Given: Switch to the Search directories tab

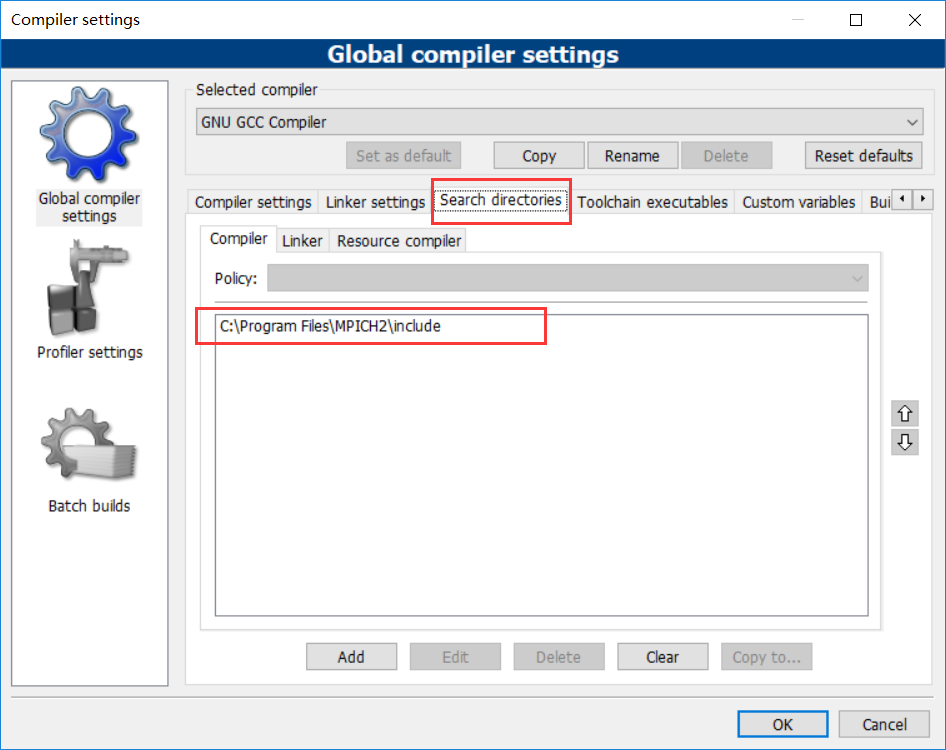Looking at the screenshot, I should (x=500, y=200).
